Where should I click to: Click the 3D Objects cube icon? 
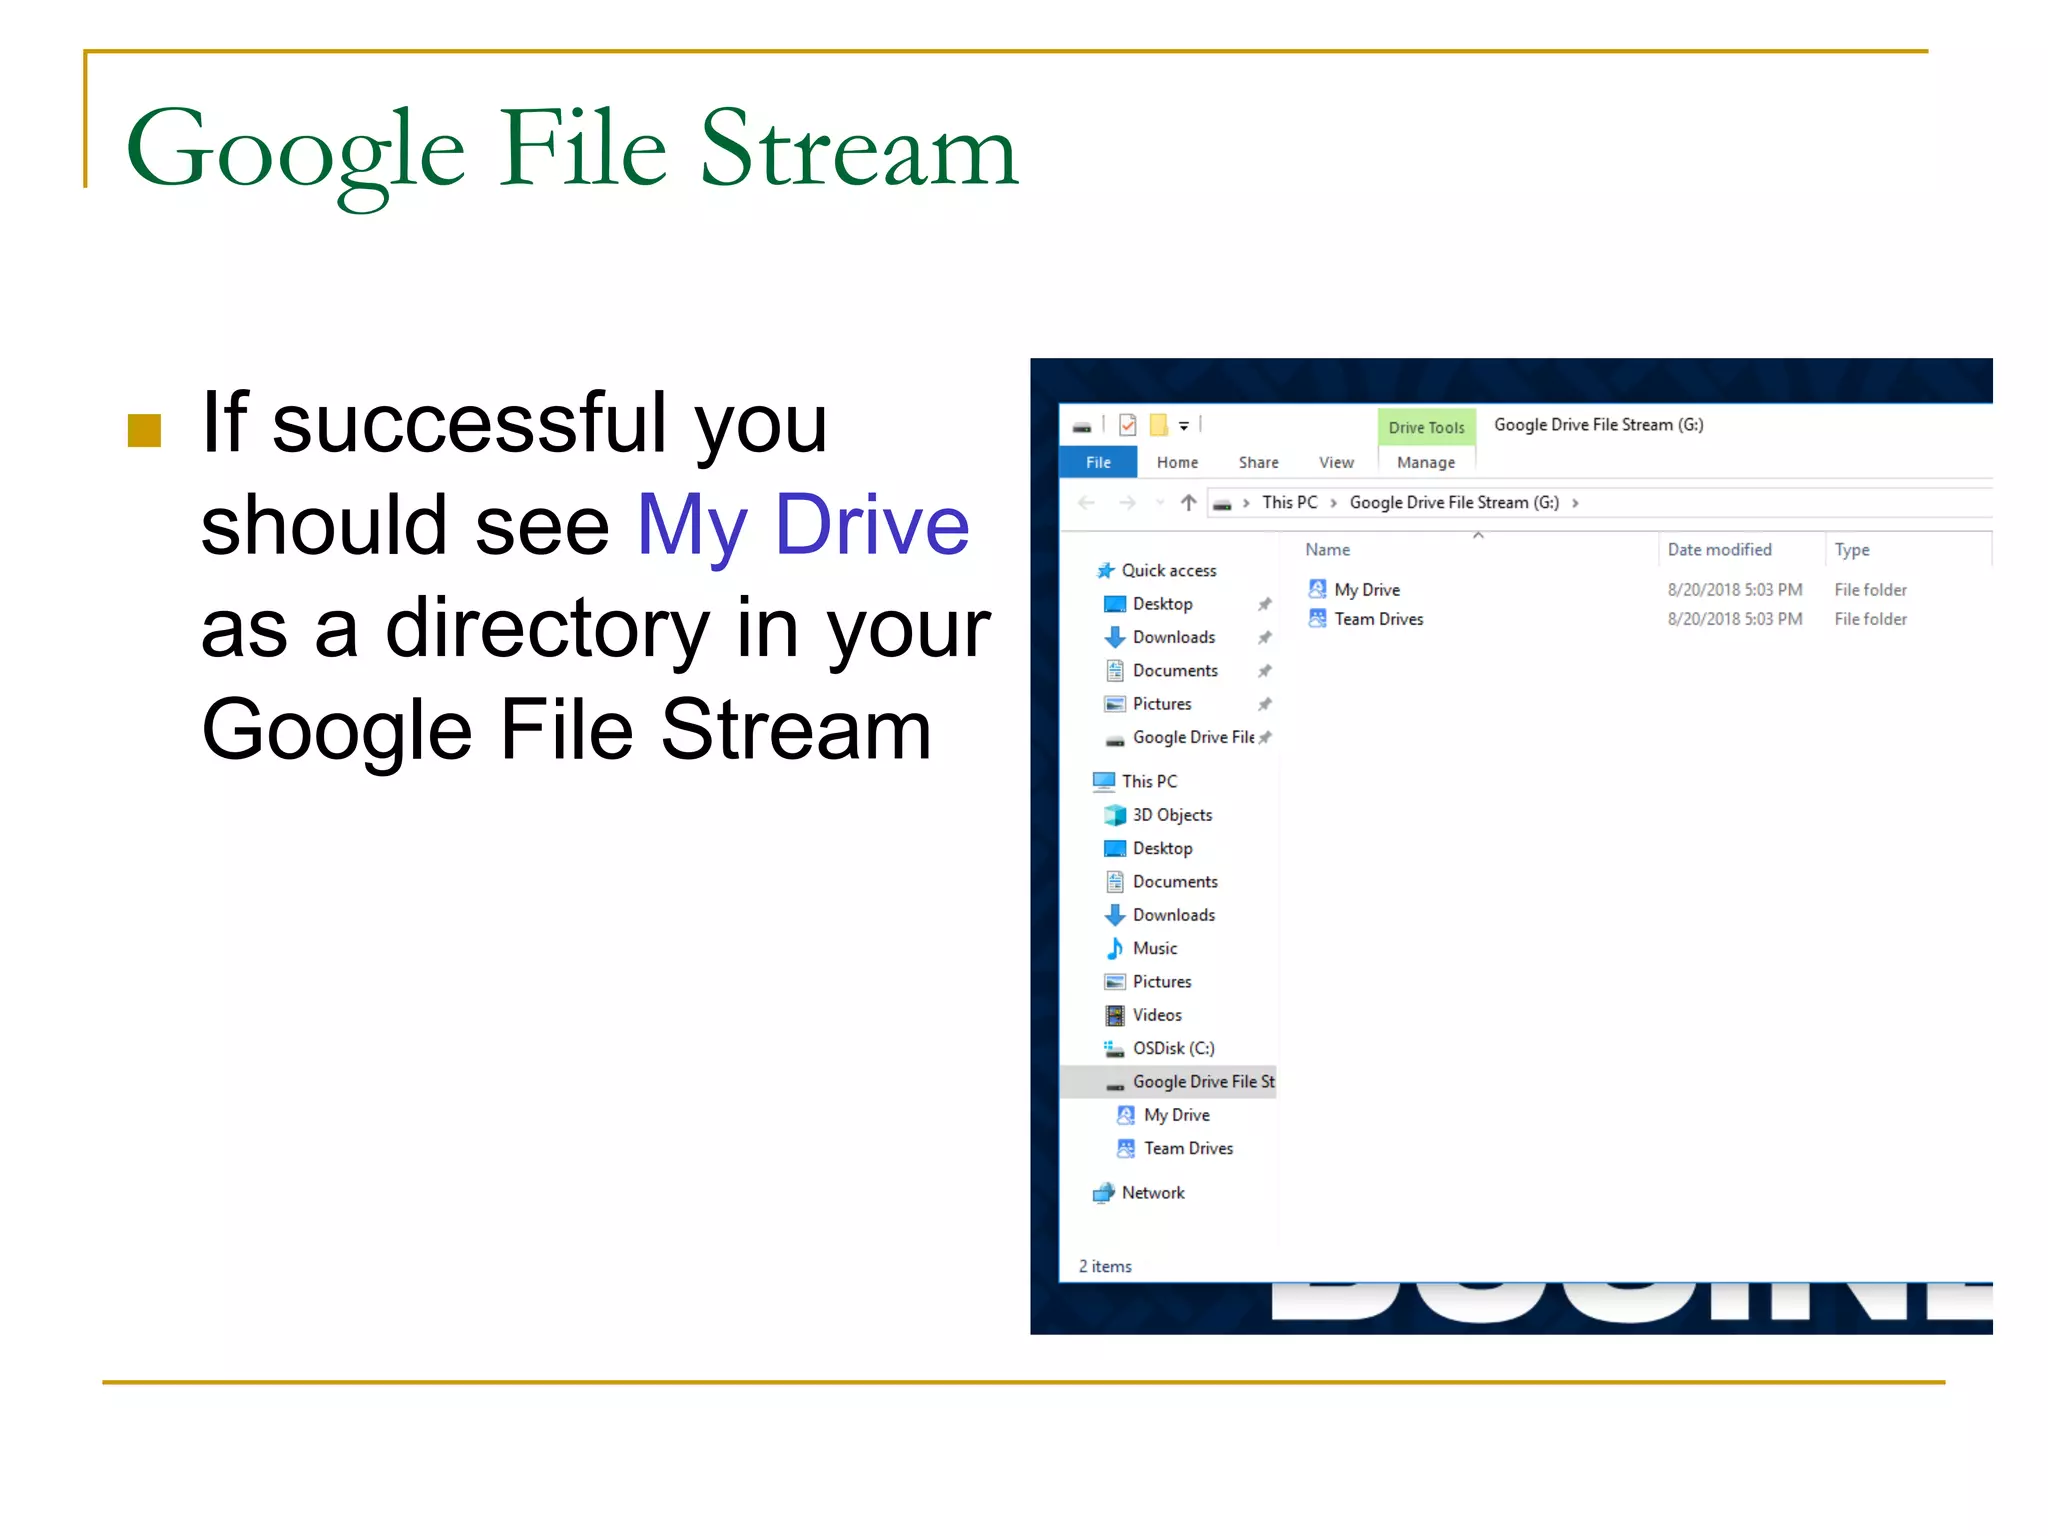point(1115,815)
